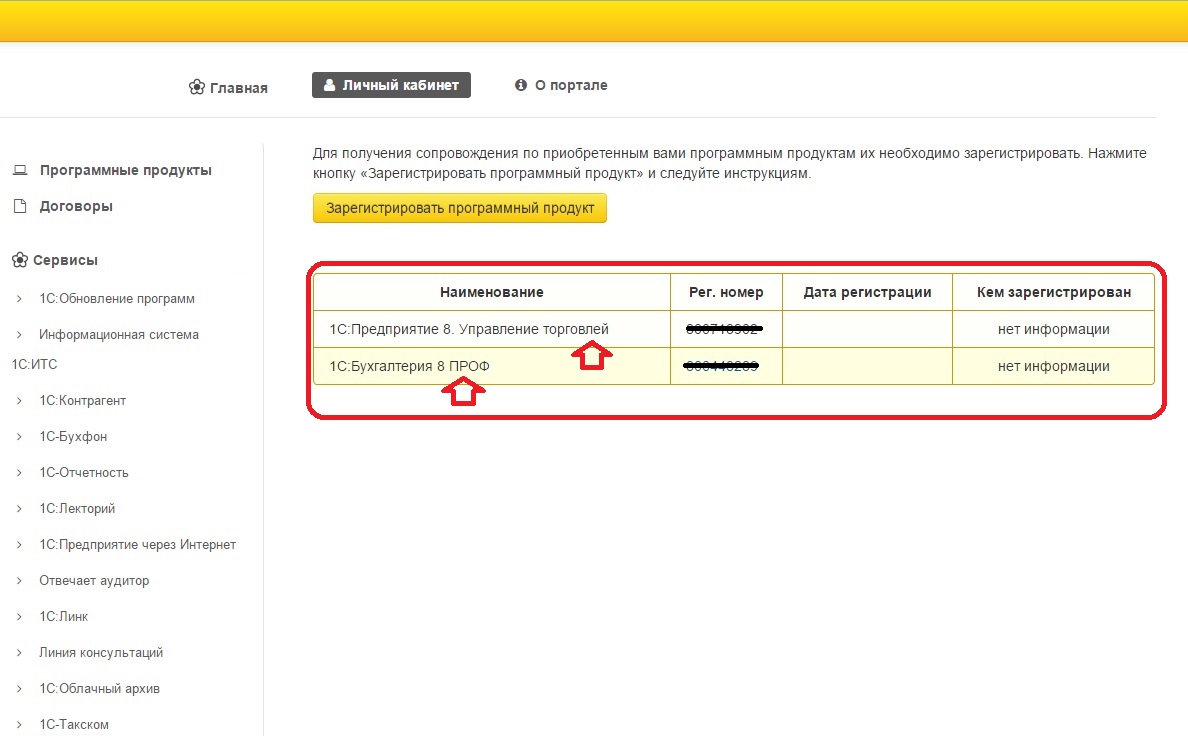Open the О портале tab
The image size is (1188, 736).
coord(570,86)
